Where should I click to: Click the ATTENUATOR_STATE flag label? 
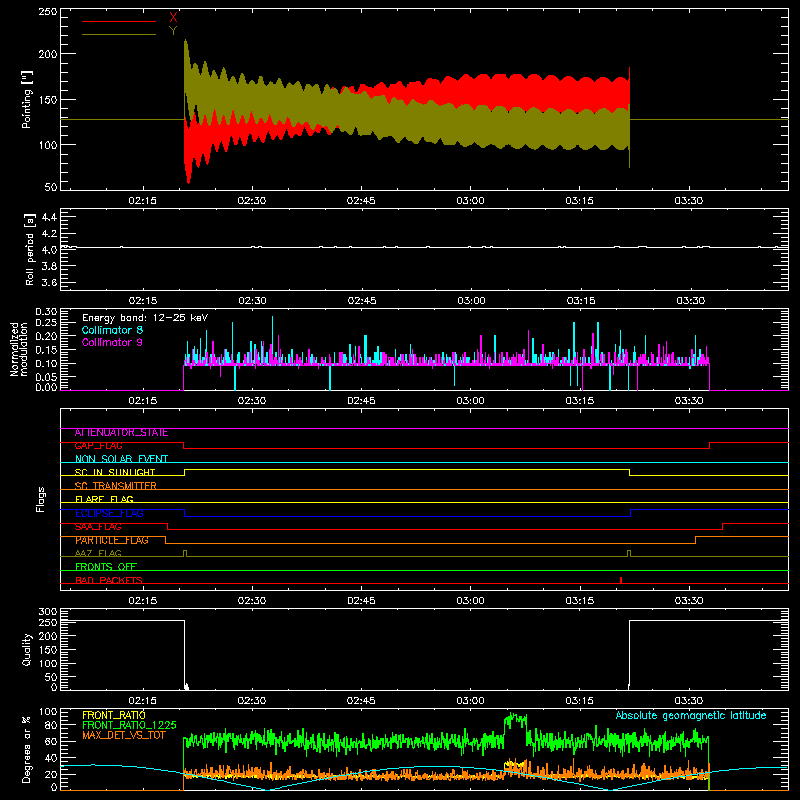click(x=121, y=433)
